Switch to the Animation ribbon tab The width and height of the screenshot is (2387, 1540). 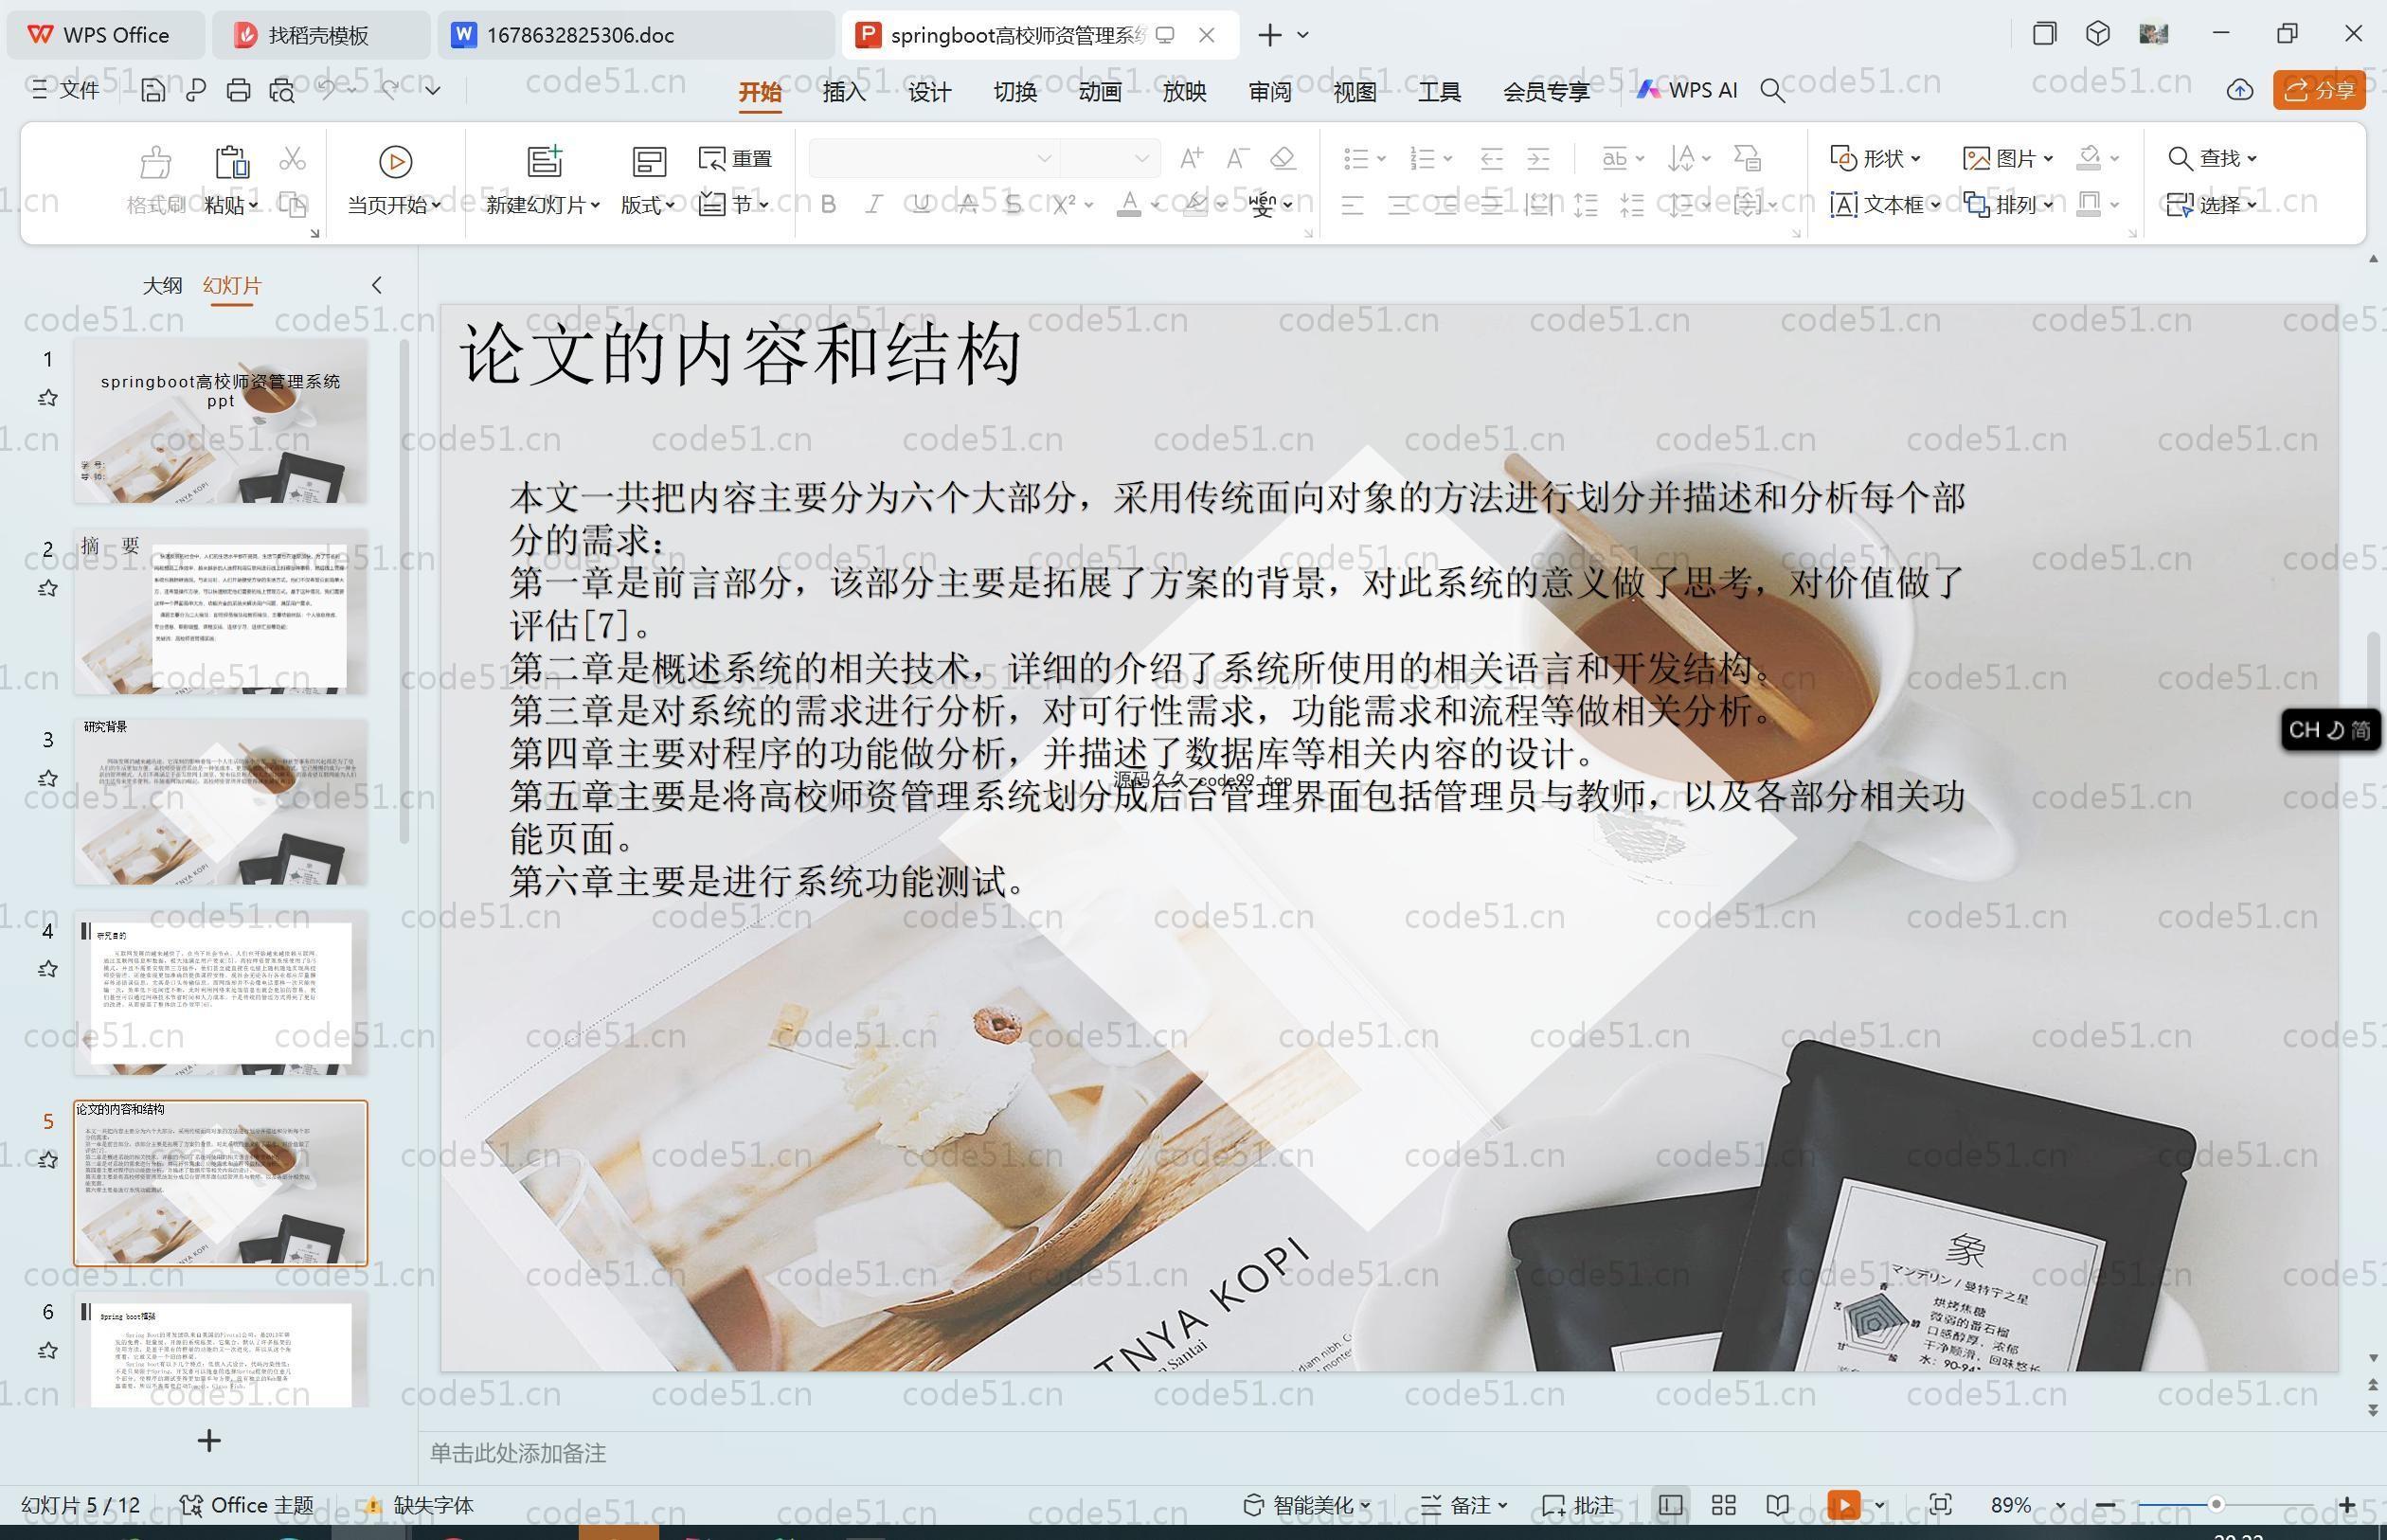coord(1100,91)
